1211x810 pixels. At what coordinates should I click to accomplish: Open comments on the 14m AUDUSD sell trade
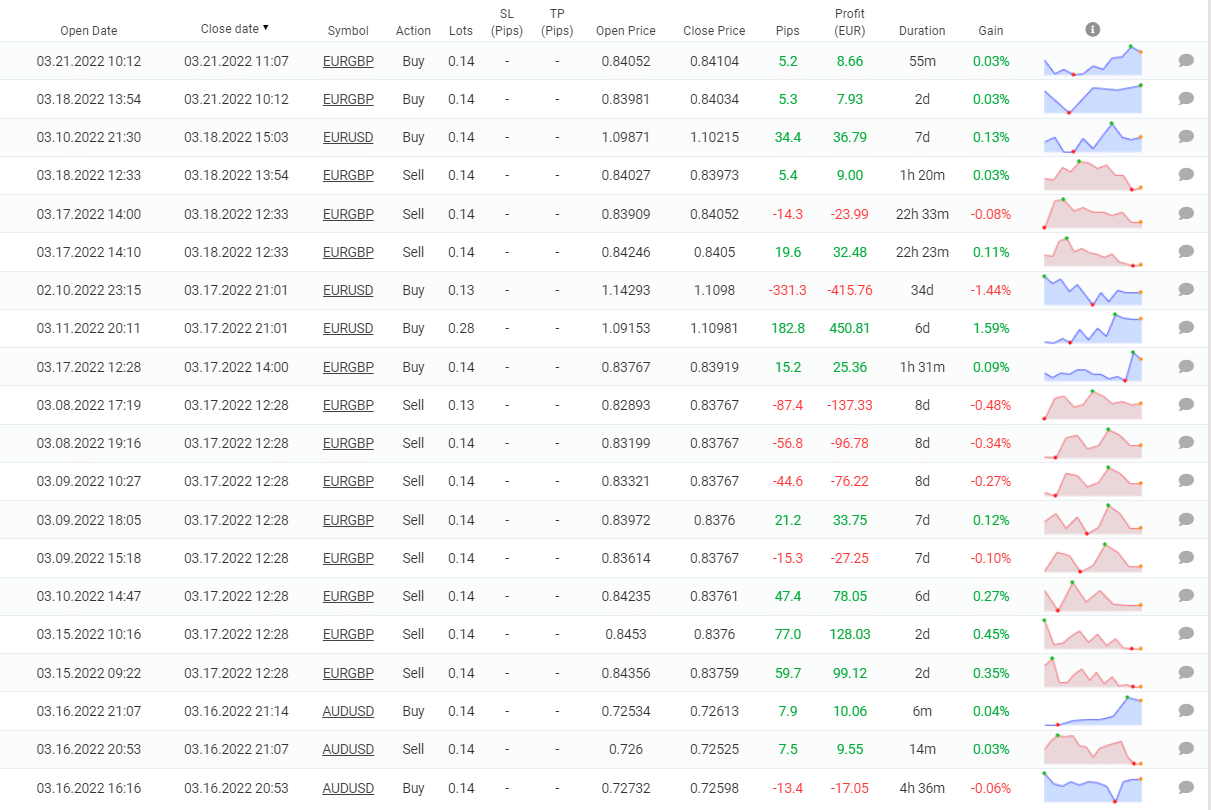tap(1186, 748)
